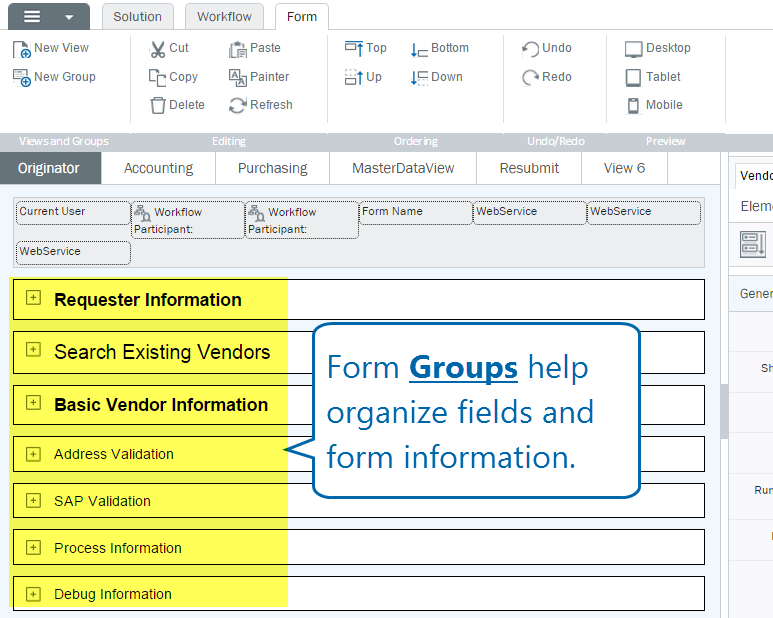Refresh the form designer

coord(261,105)
